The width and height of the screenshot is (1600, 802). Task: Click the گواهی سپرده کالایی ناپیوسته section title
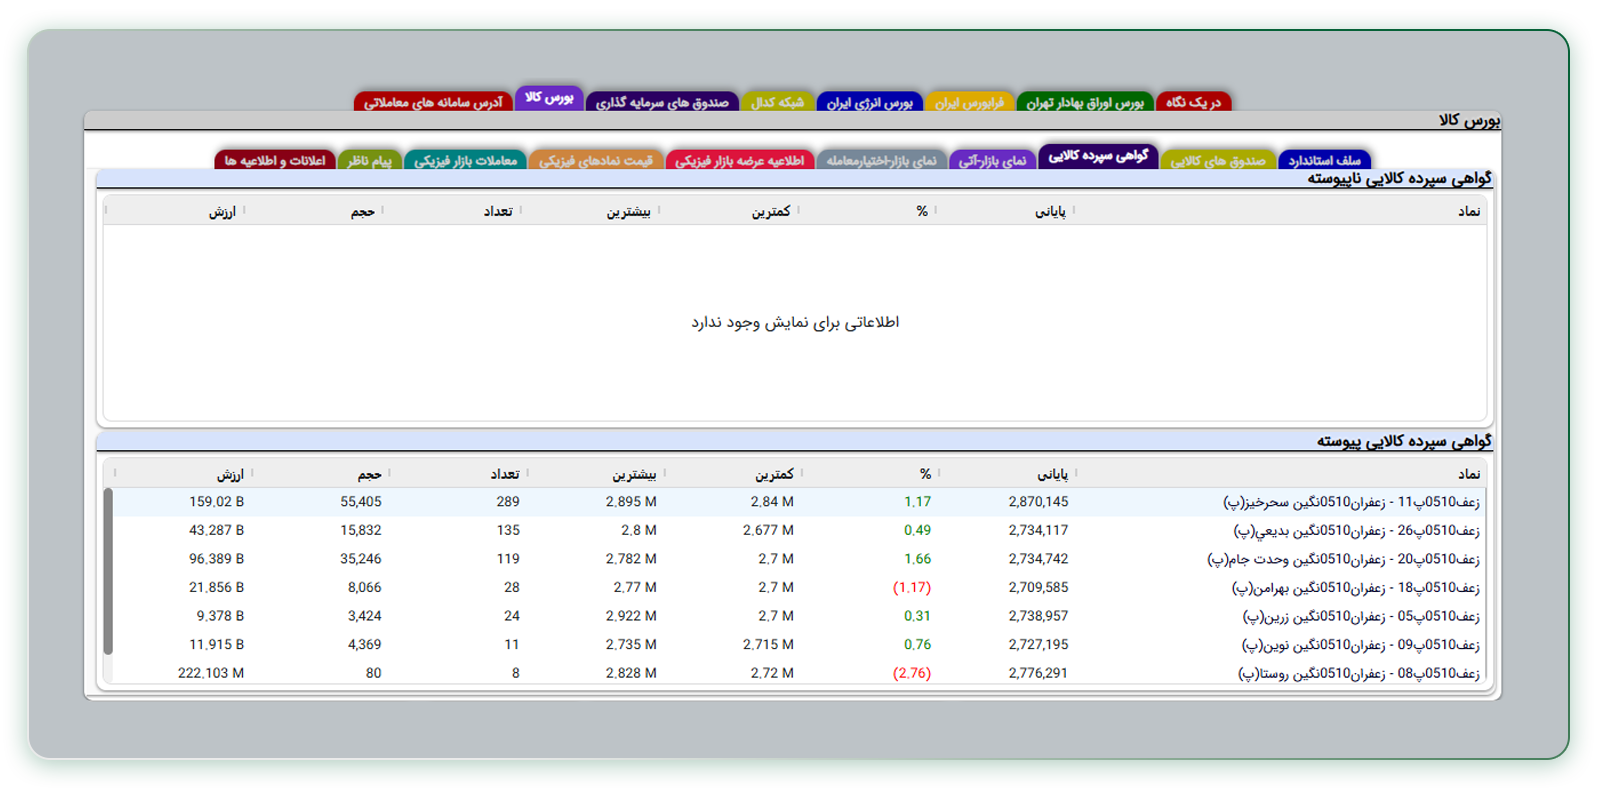tap(1399, 179)
